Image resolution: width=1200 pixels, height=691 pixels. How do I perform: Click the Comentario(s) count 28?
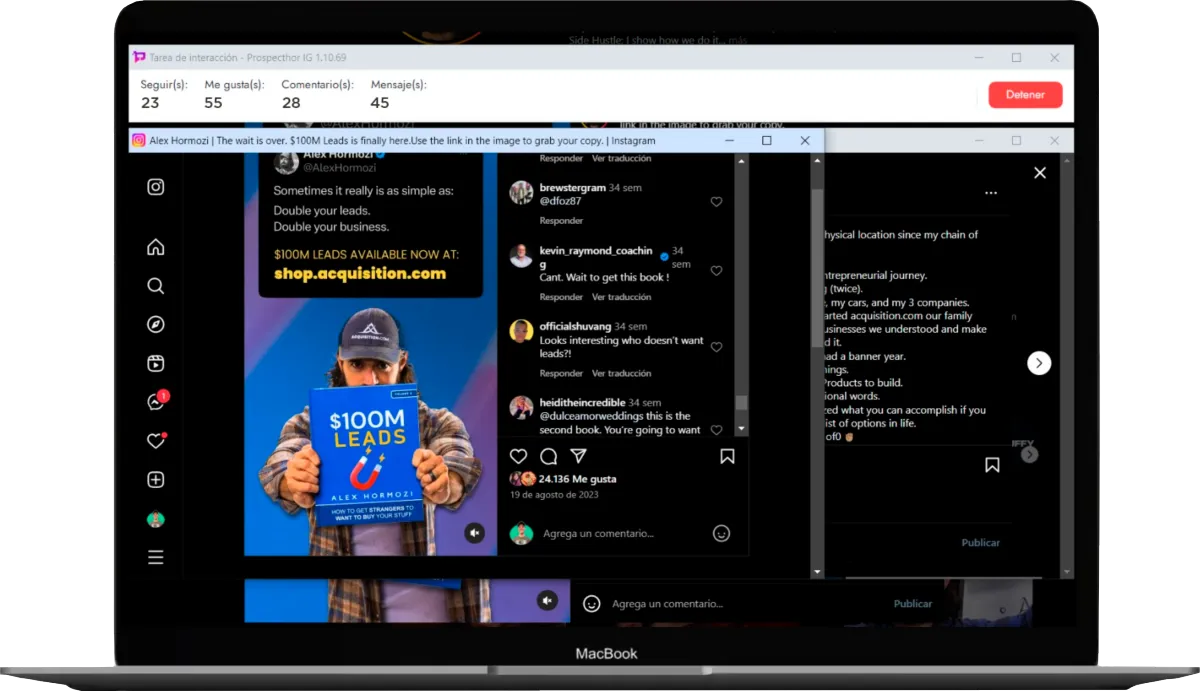click(x=291, y=103)
